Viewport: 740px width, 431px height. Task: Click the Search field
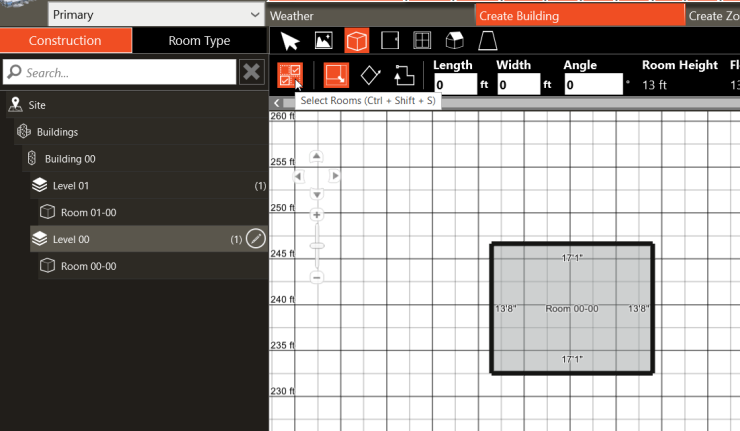click(x=119, y=72)
